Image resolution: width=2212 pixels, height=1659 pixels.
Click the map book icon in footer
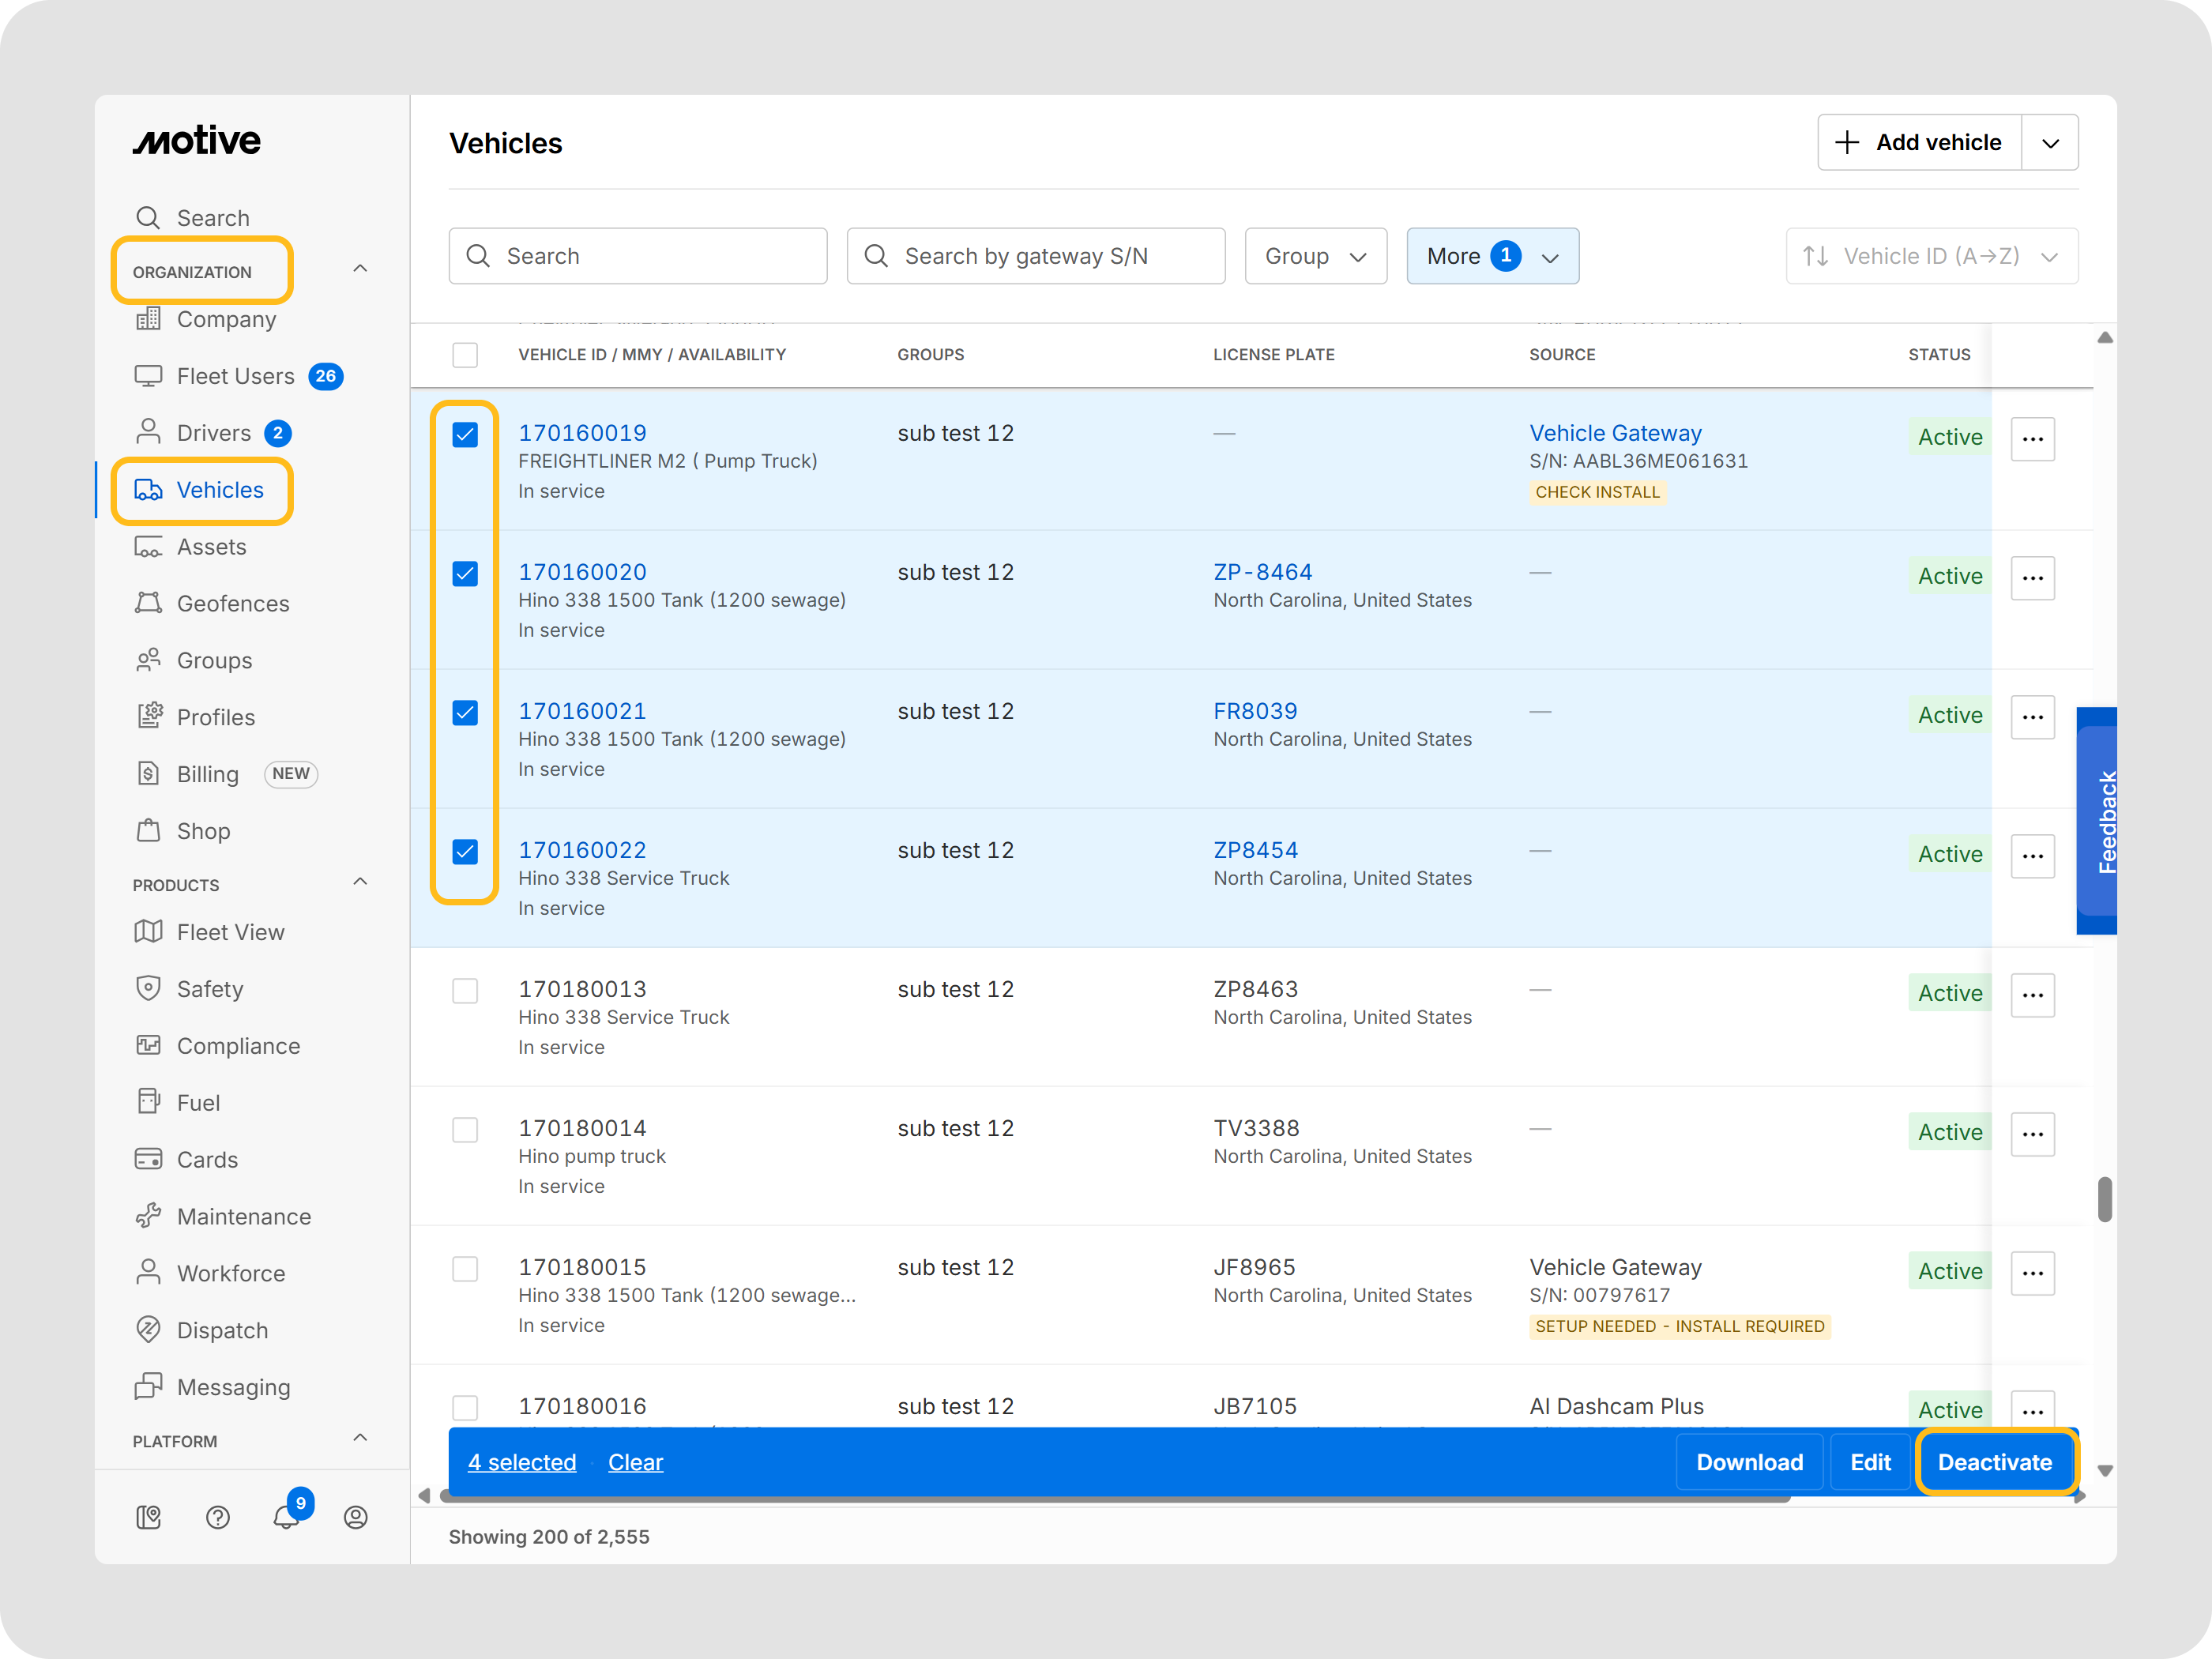(149, 1517)
